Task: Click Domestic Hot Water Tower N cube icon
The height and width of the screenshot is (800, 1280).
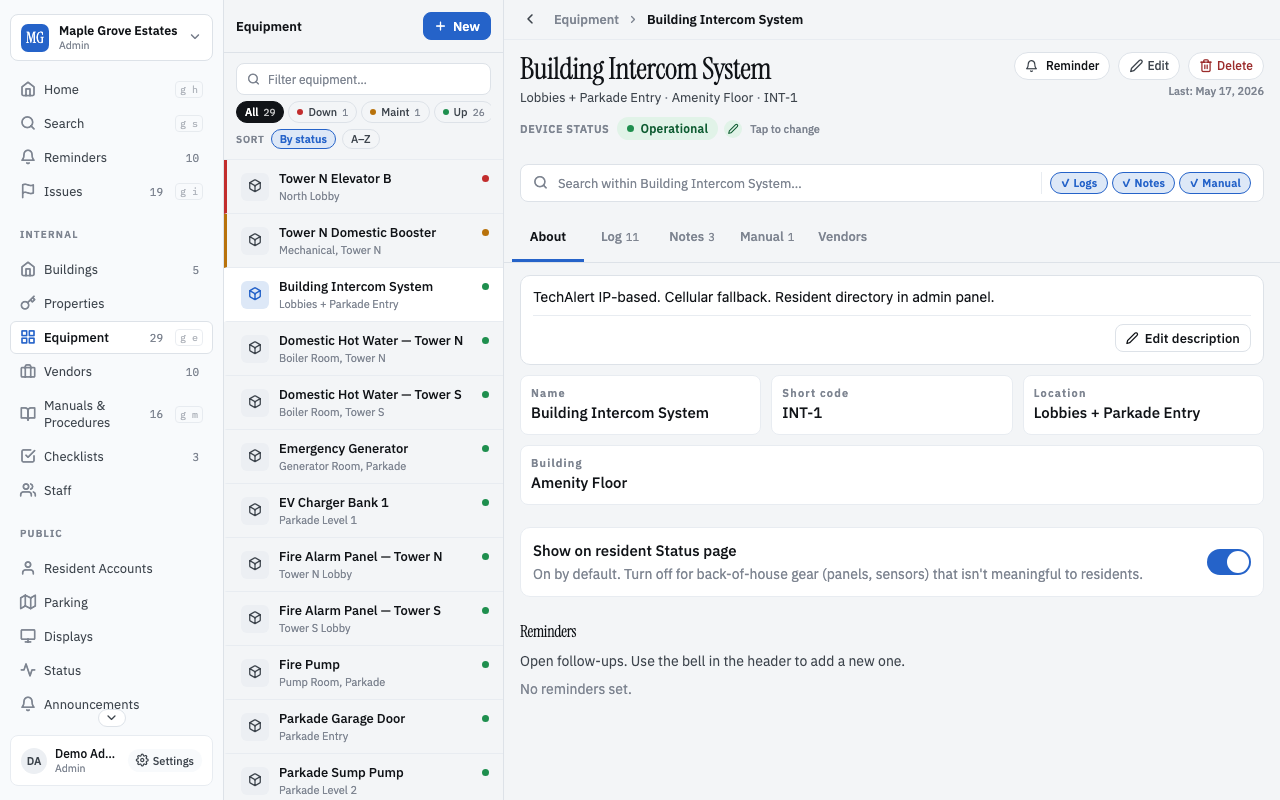Action: coord(255,348)
